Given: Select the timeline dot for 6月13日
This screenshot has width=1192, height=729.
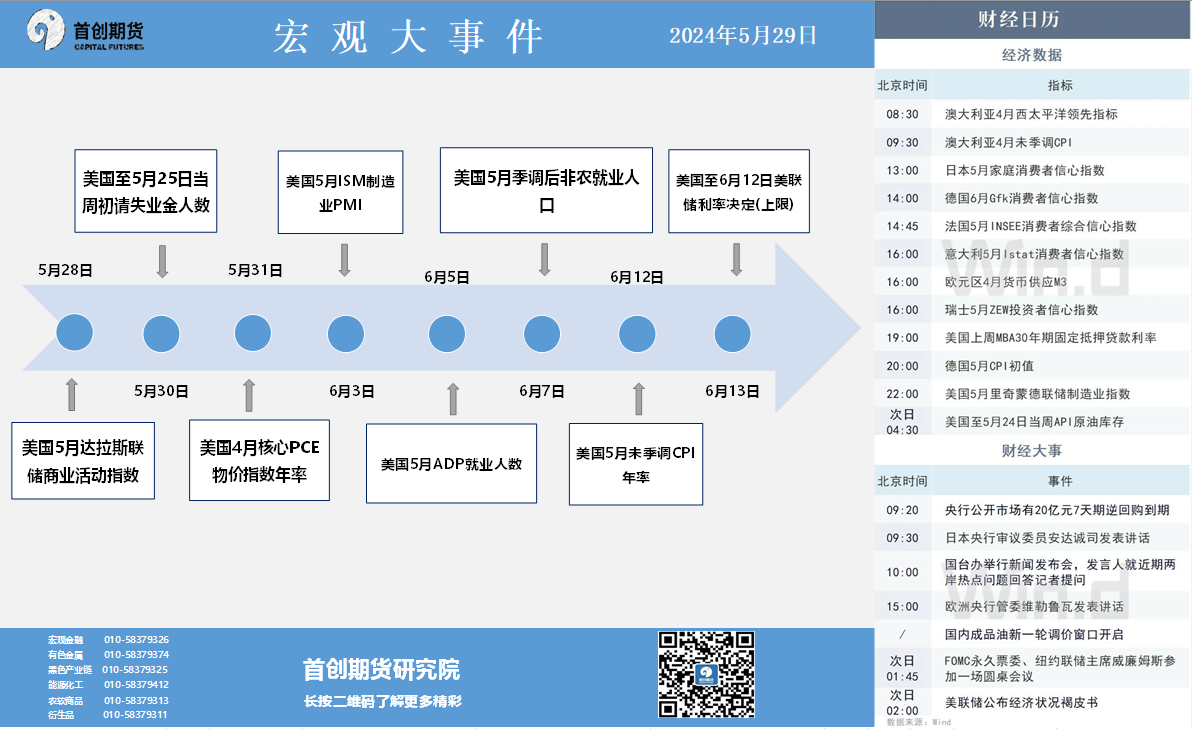Looking at the screenshot, I should coord(733,334).
